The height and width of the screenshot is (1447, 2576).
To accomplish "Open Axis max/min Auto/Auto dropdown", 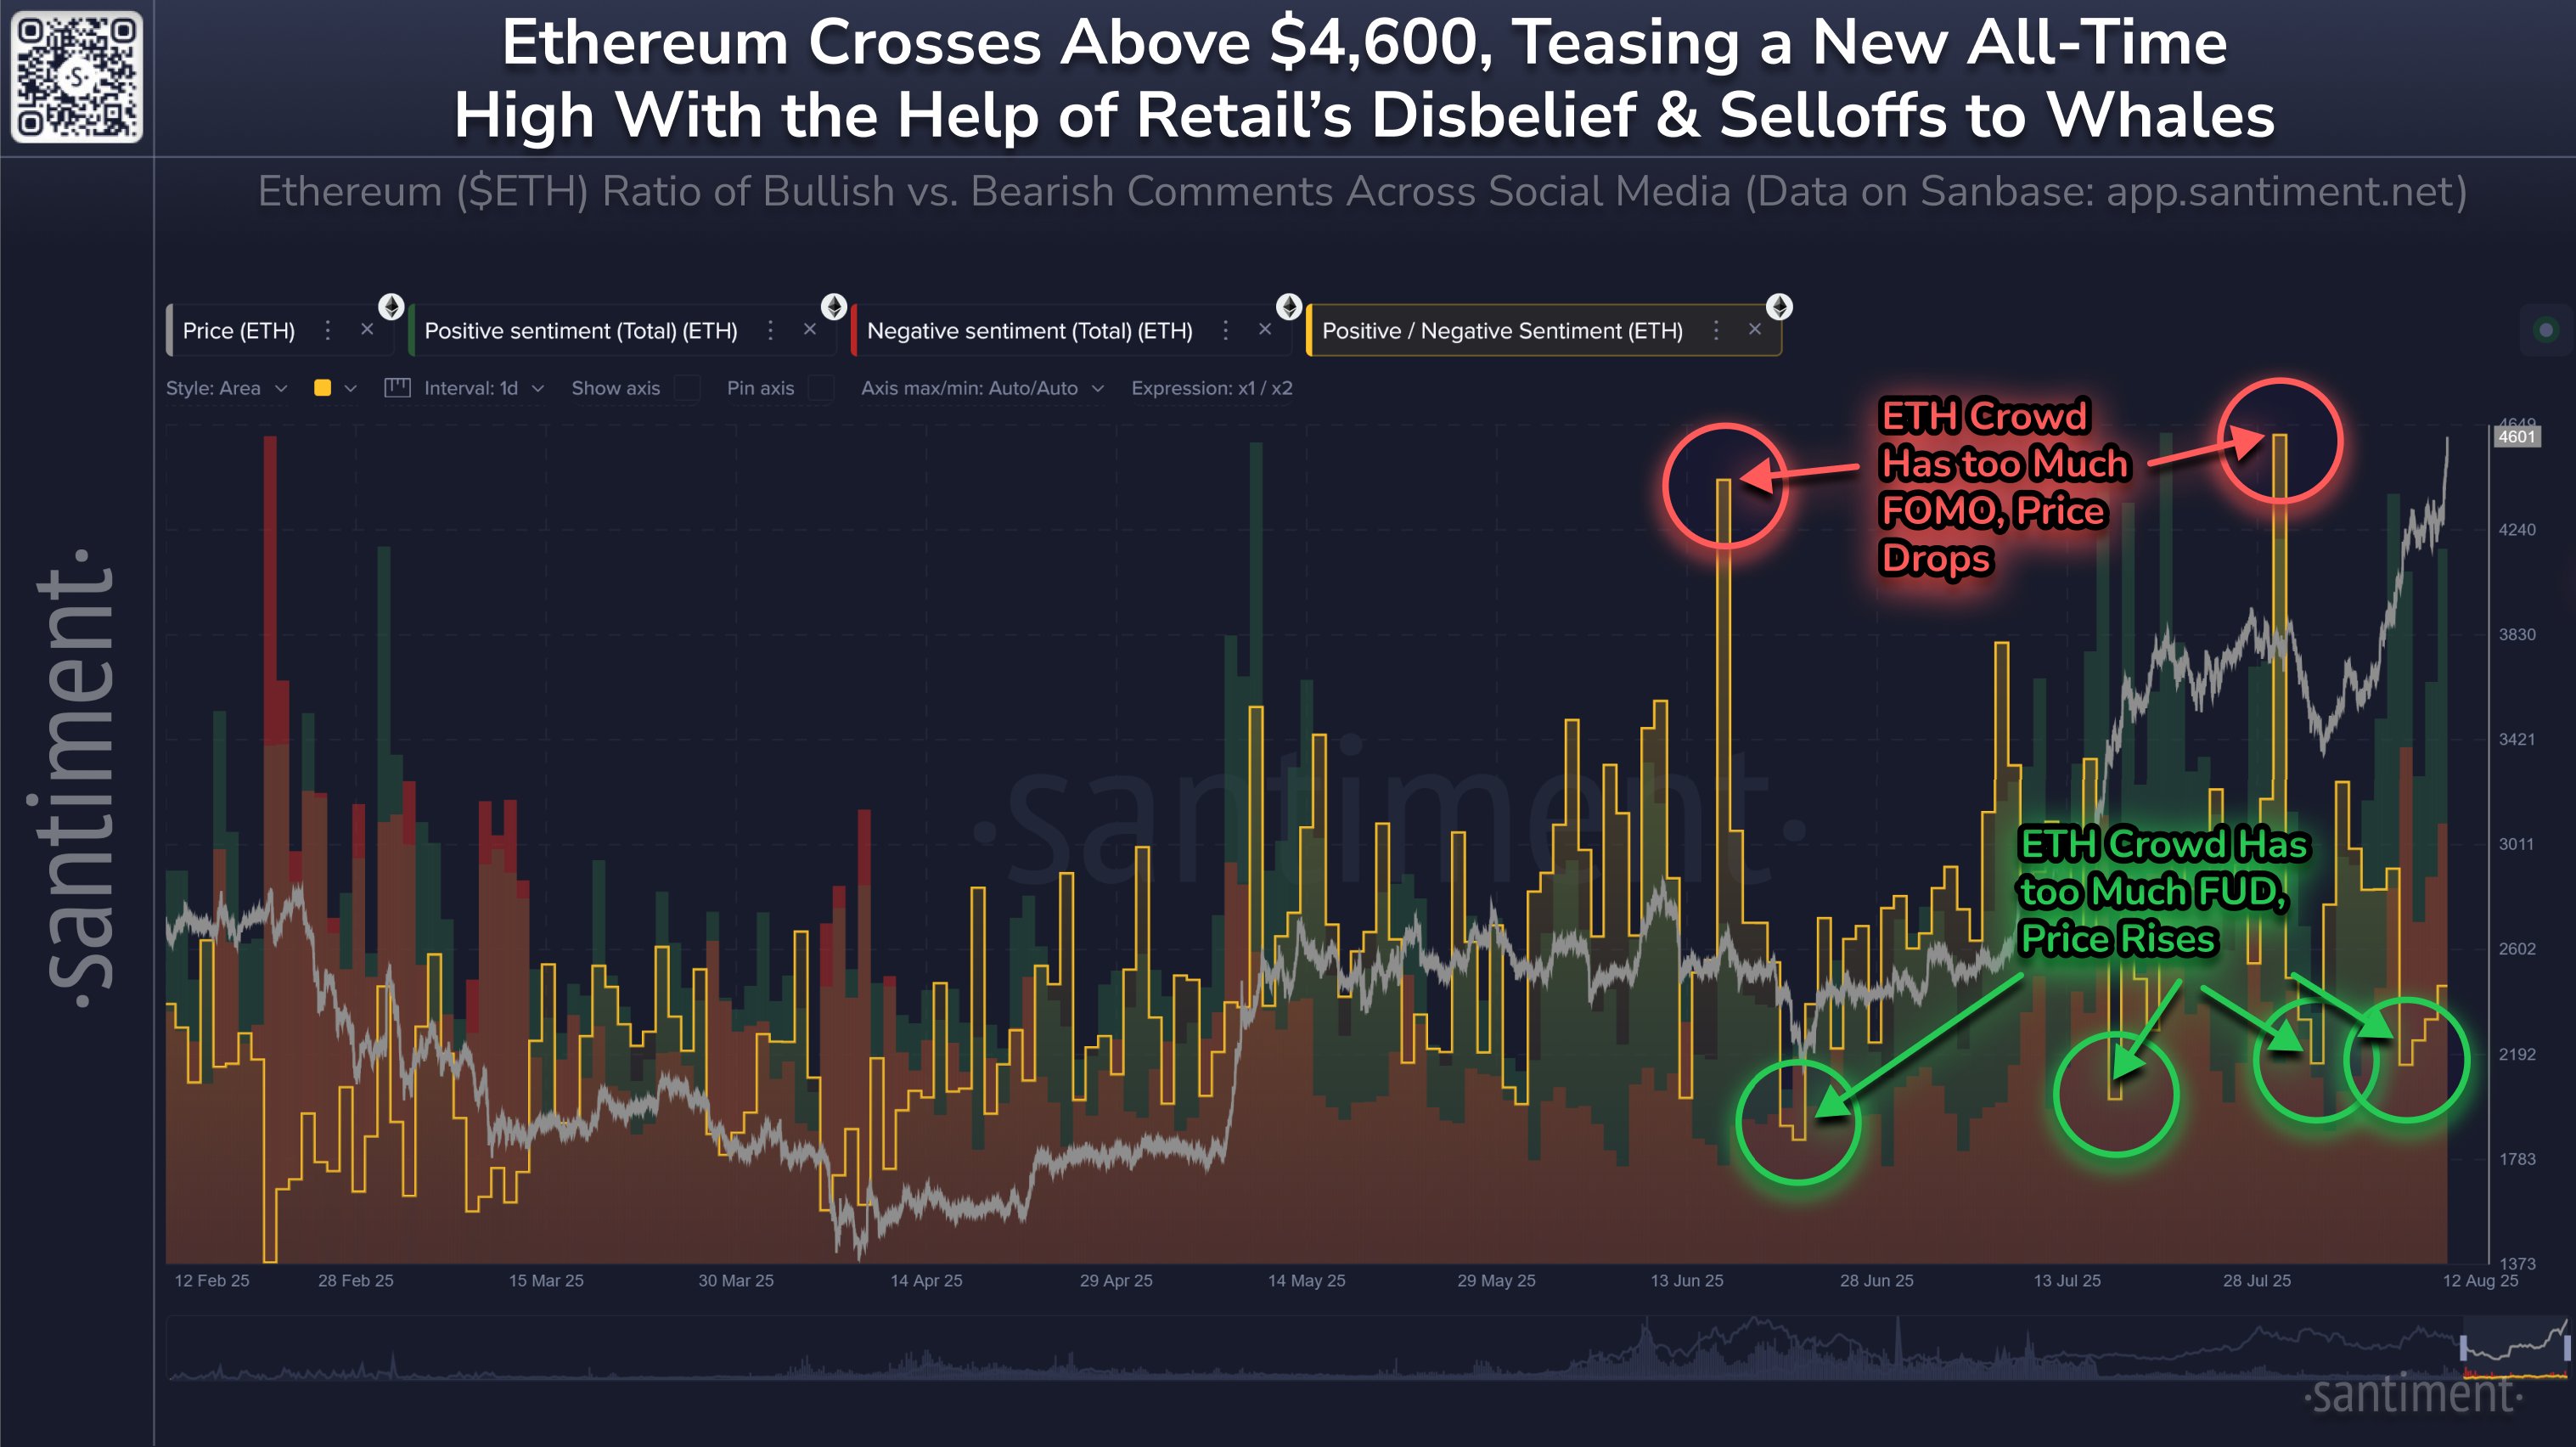I will 982,388.
